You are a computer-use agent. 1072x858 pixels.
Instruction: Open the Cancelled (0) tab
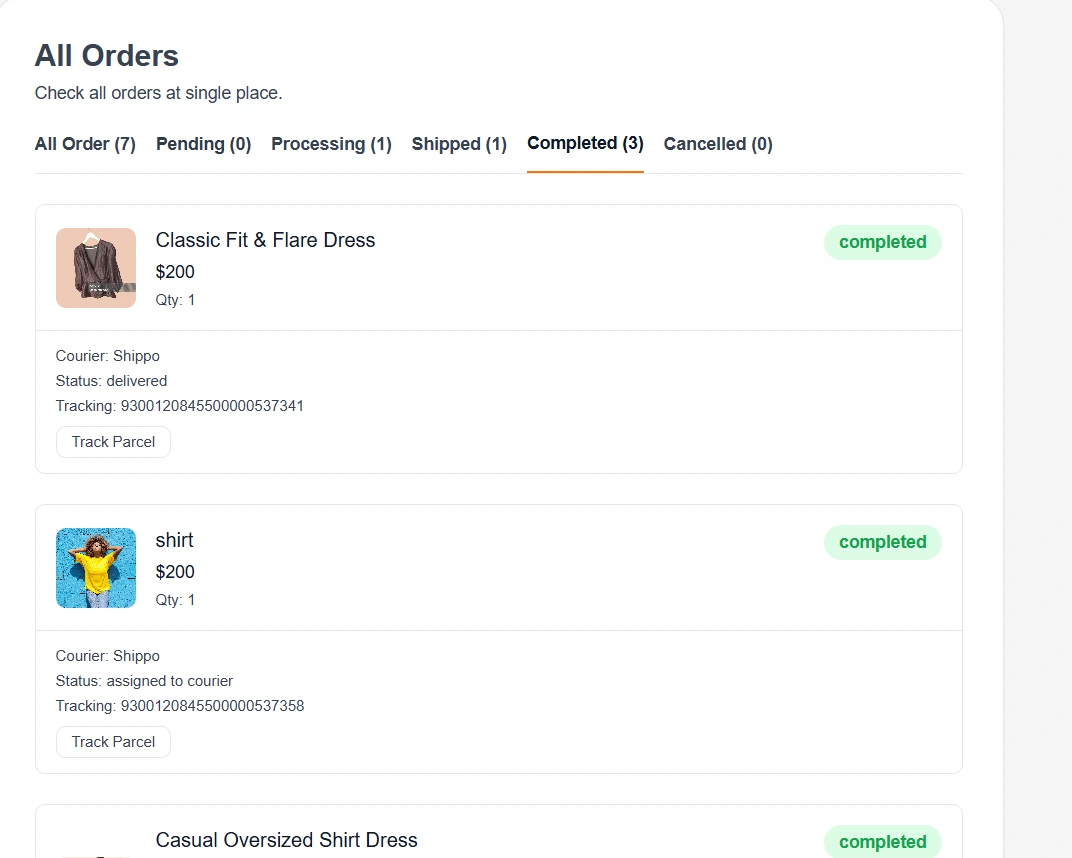coord(718,144)
